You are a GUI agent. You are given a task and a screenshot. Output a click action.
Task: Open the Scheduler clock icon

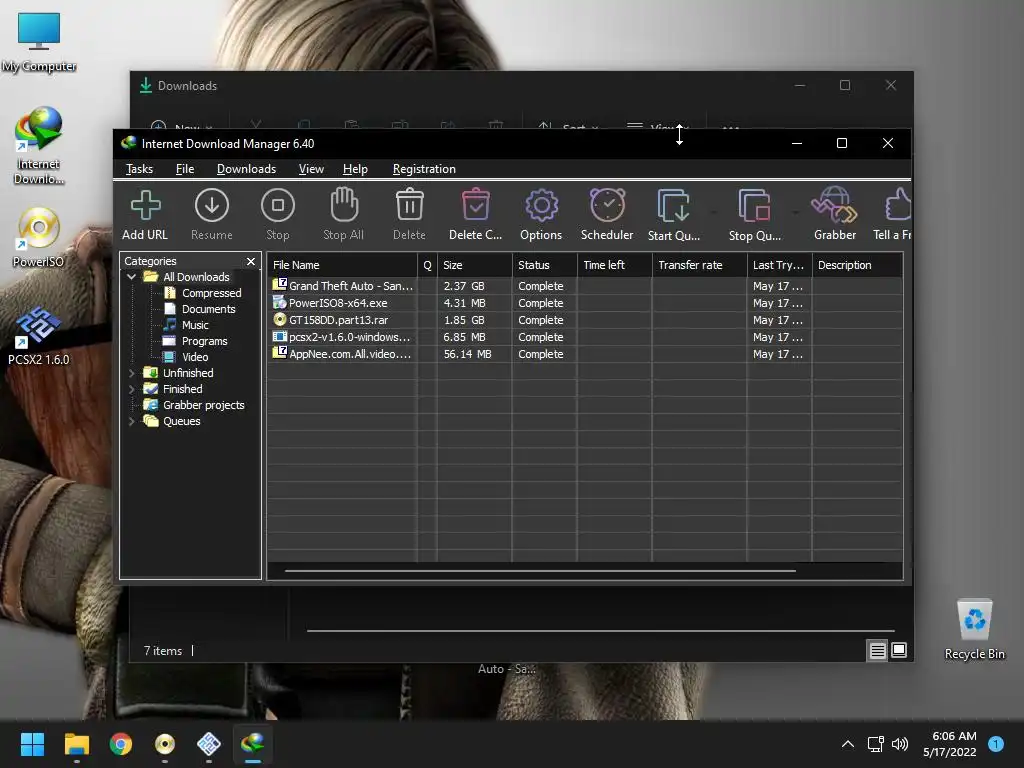pyautogui.click(x=607, y=205)
